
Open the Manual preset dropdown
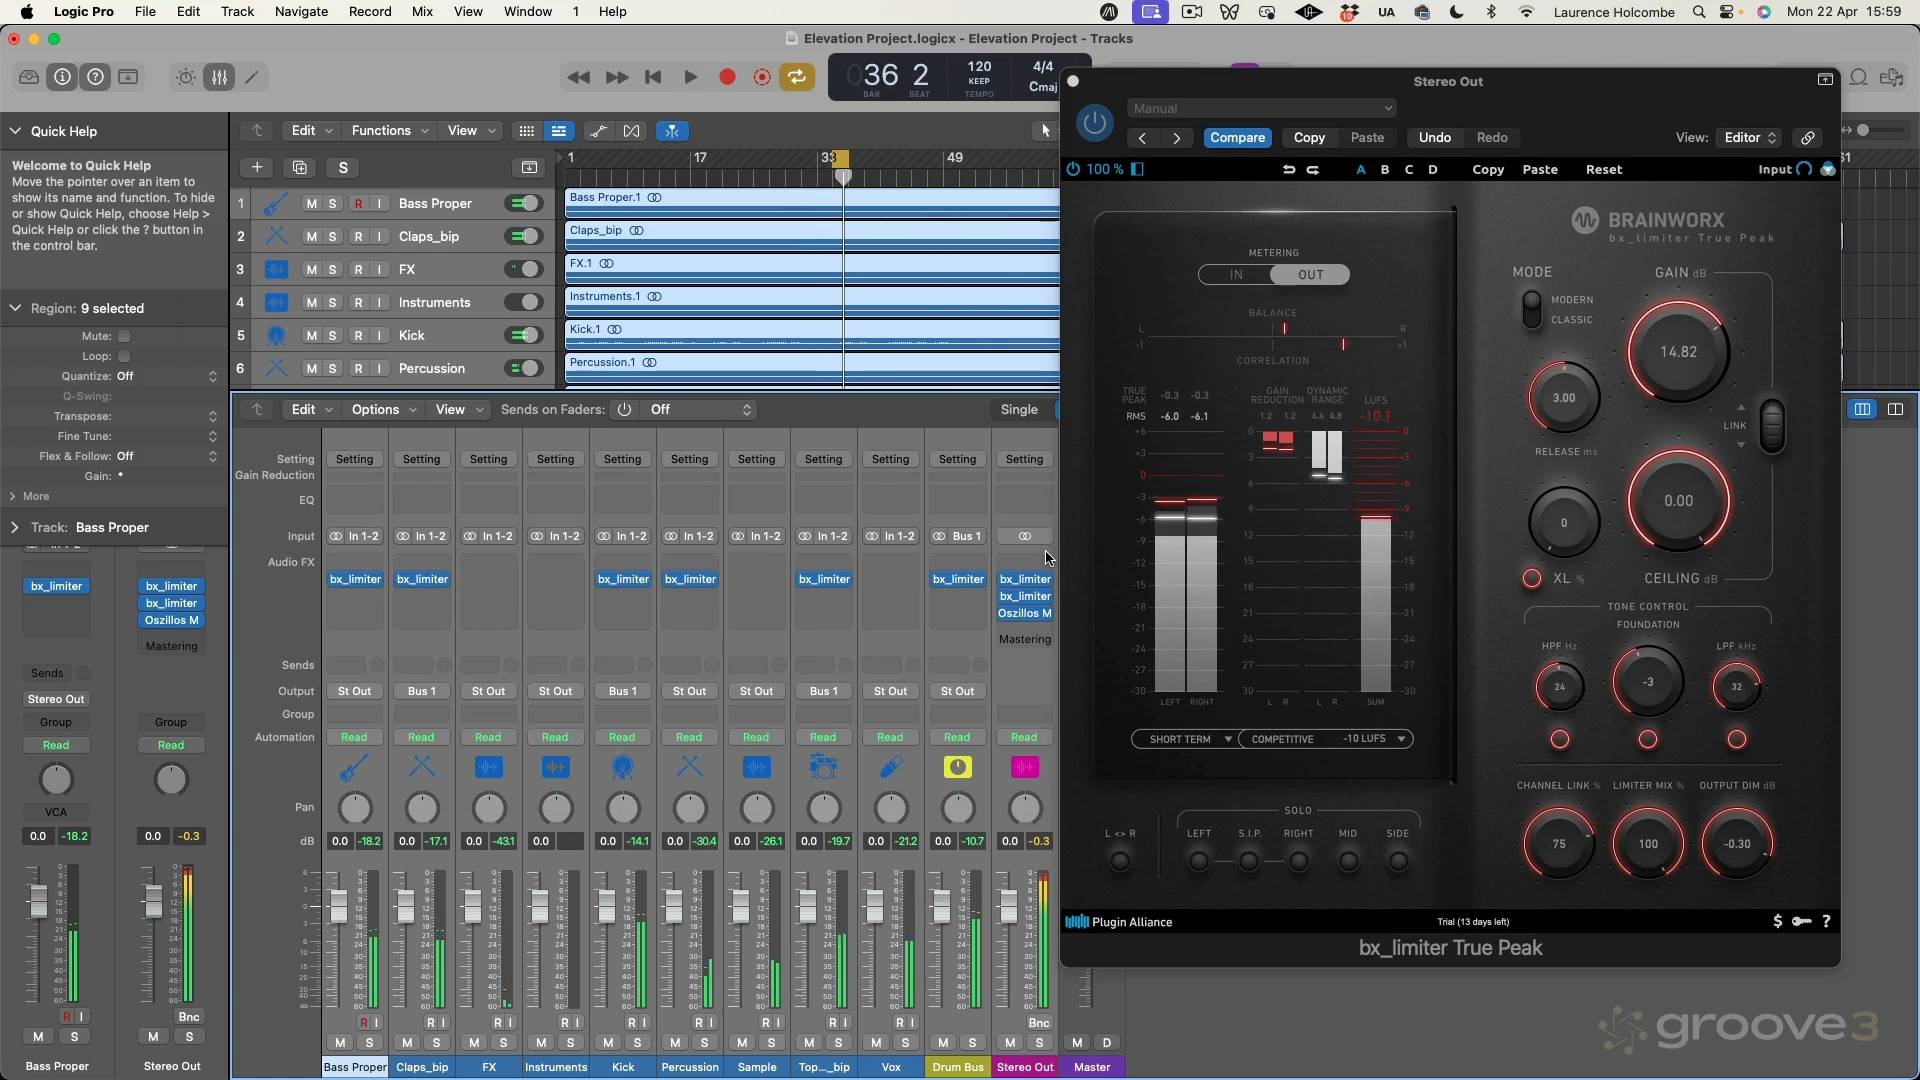pos(1260,108)
